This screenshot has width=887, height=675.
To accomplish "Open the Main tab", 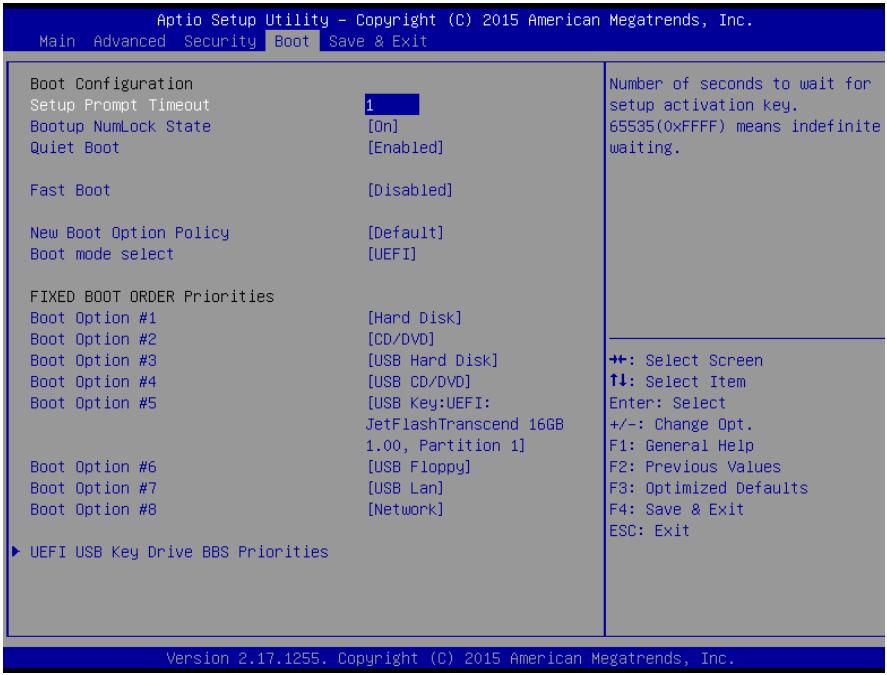I will 57,41.
